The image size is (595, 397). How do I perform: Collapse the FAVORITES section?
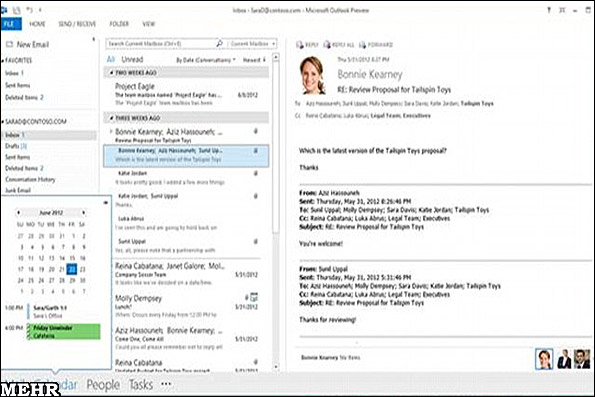3,60
